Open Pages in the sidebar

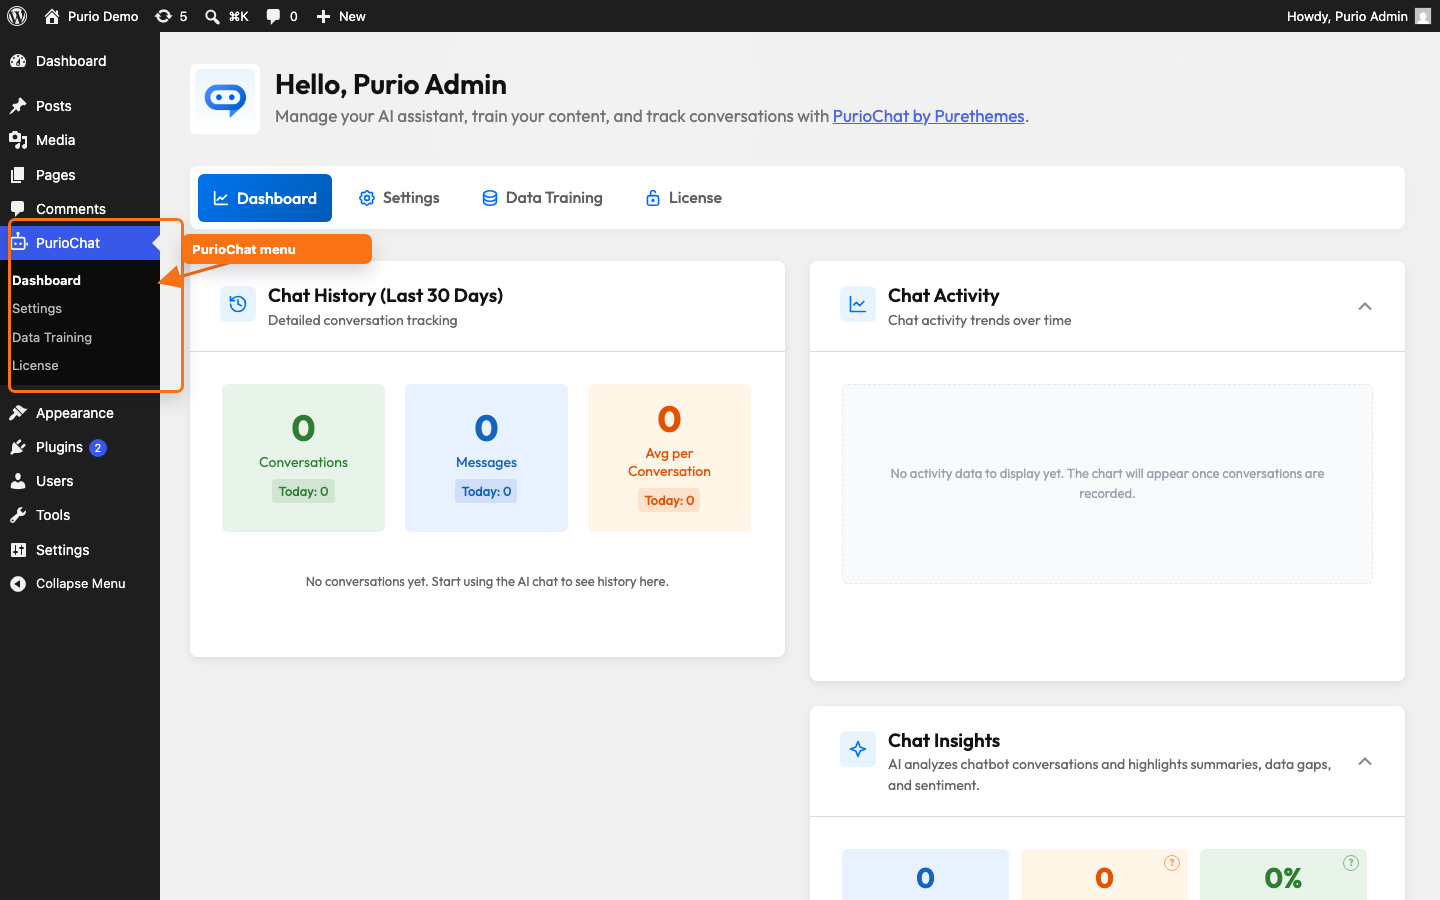[x=80, y=175]
